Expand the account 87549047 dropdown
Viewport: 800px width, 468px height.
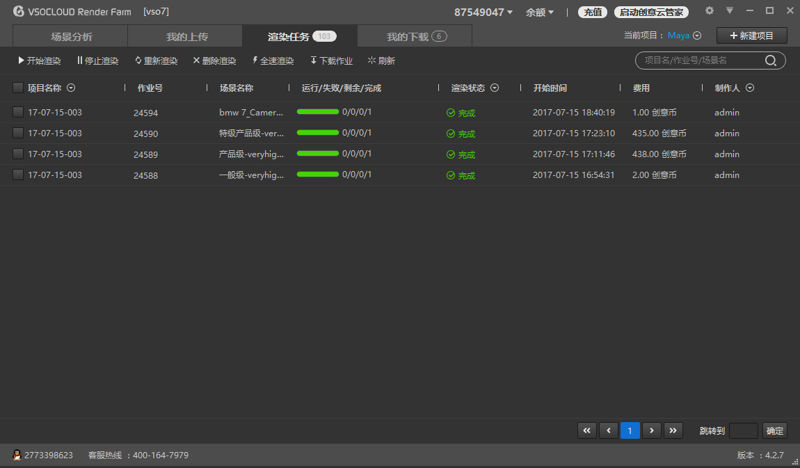[x=483, y=12]
